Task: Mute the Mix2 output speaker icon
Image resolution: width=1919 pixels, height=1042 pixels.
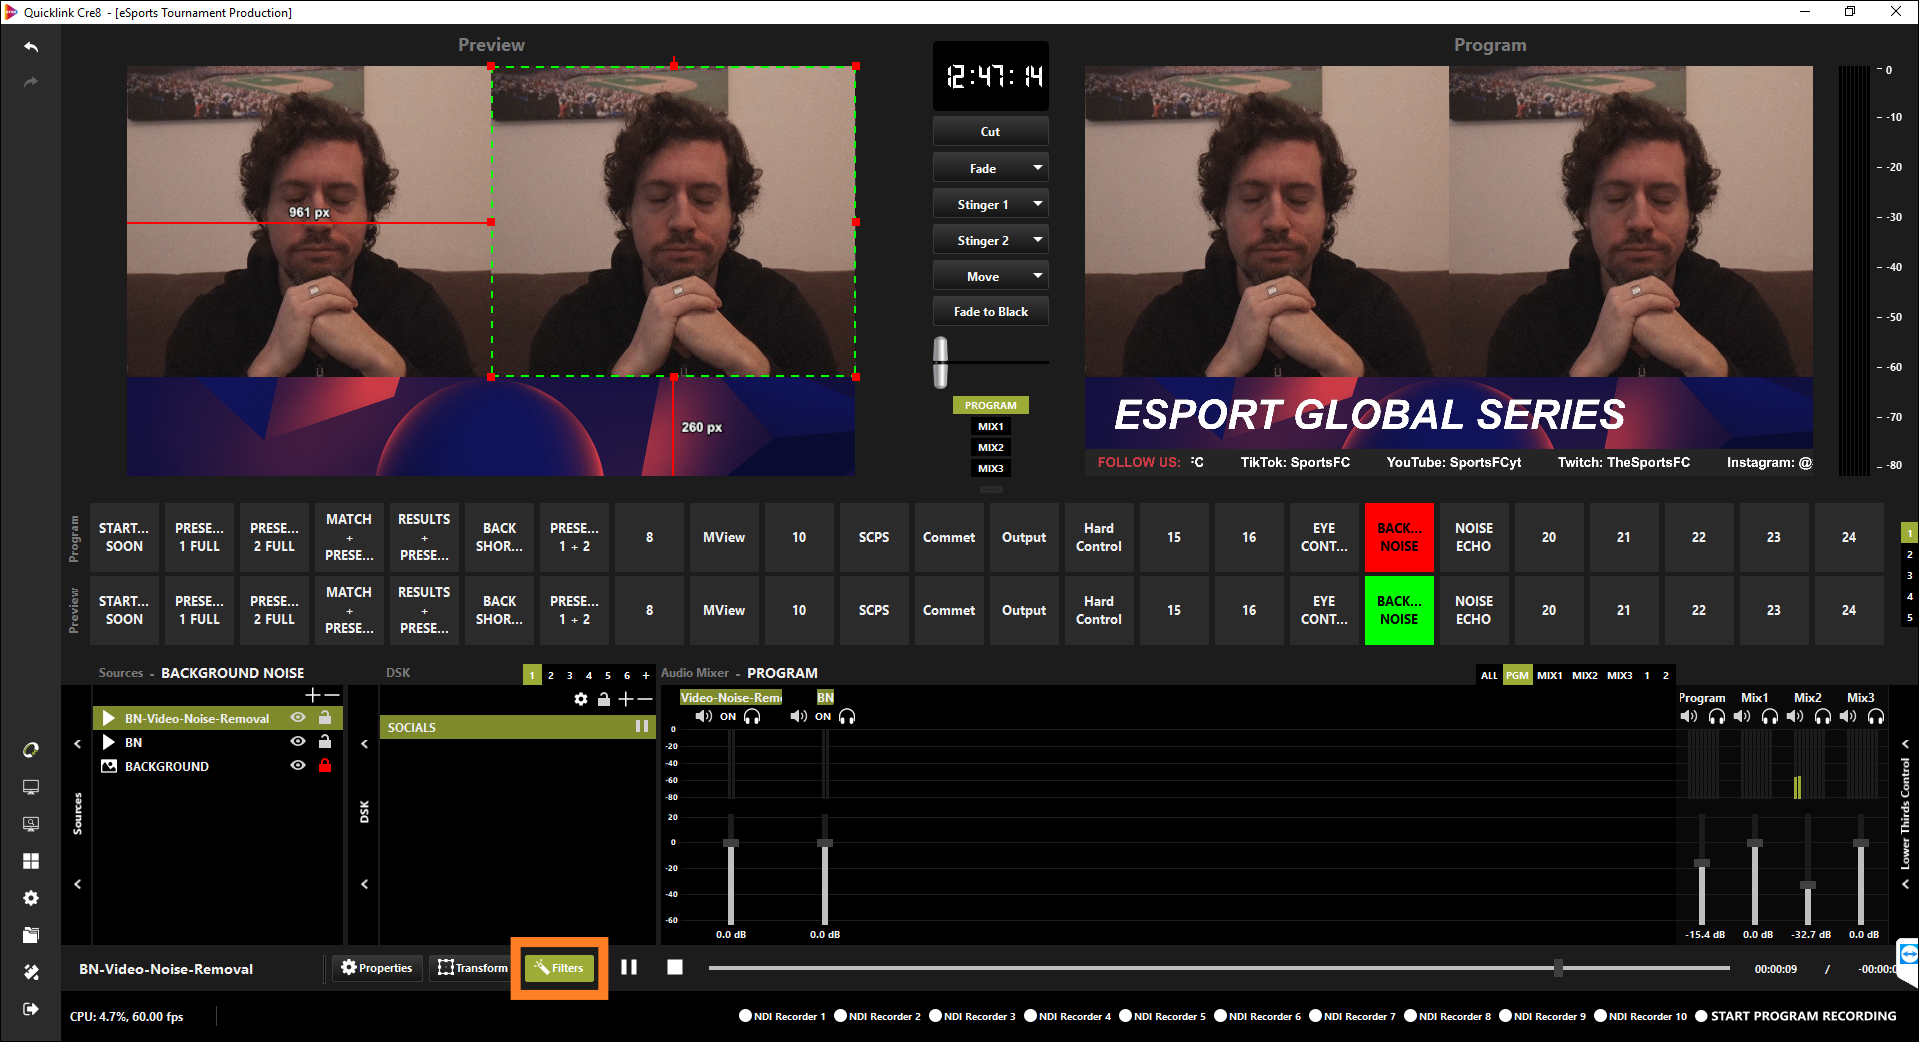Action: [x=1795, y=716]
